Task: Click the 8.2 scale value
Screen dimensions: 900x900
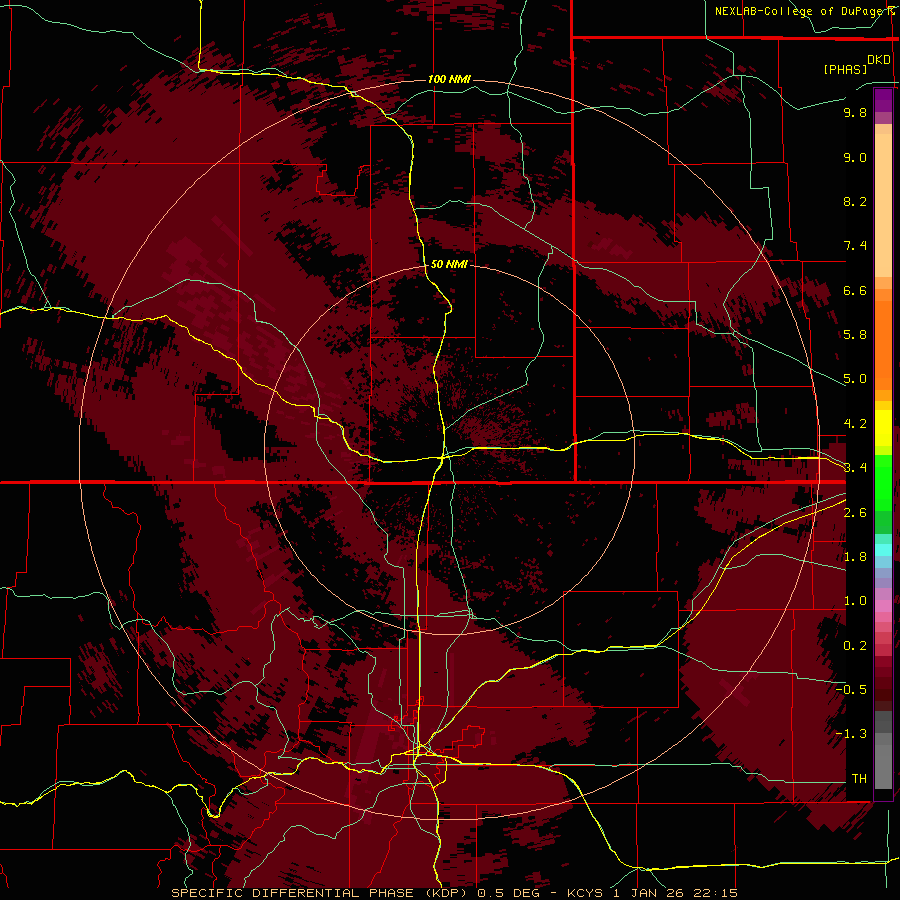Action: 855,201
